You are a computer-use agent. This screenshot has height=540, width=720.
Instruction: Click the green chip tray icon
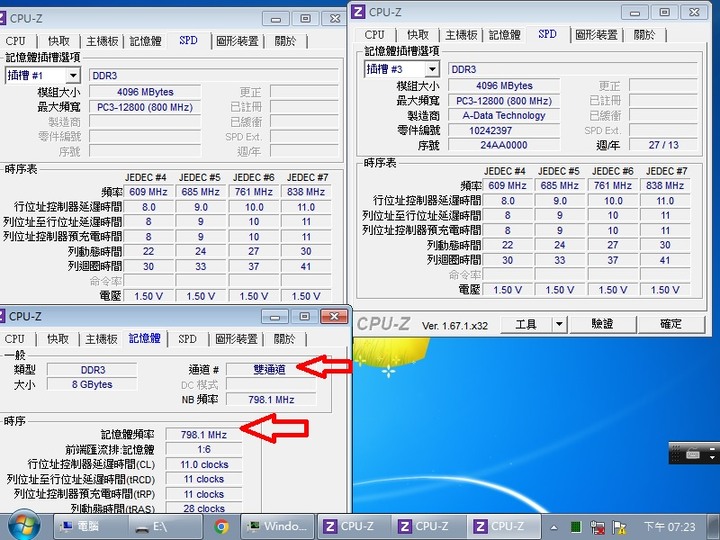coord(575,527)
